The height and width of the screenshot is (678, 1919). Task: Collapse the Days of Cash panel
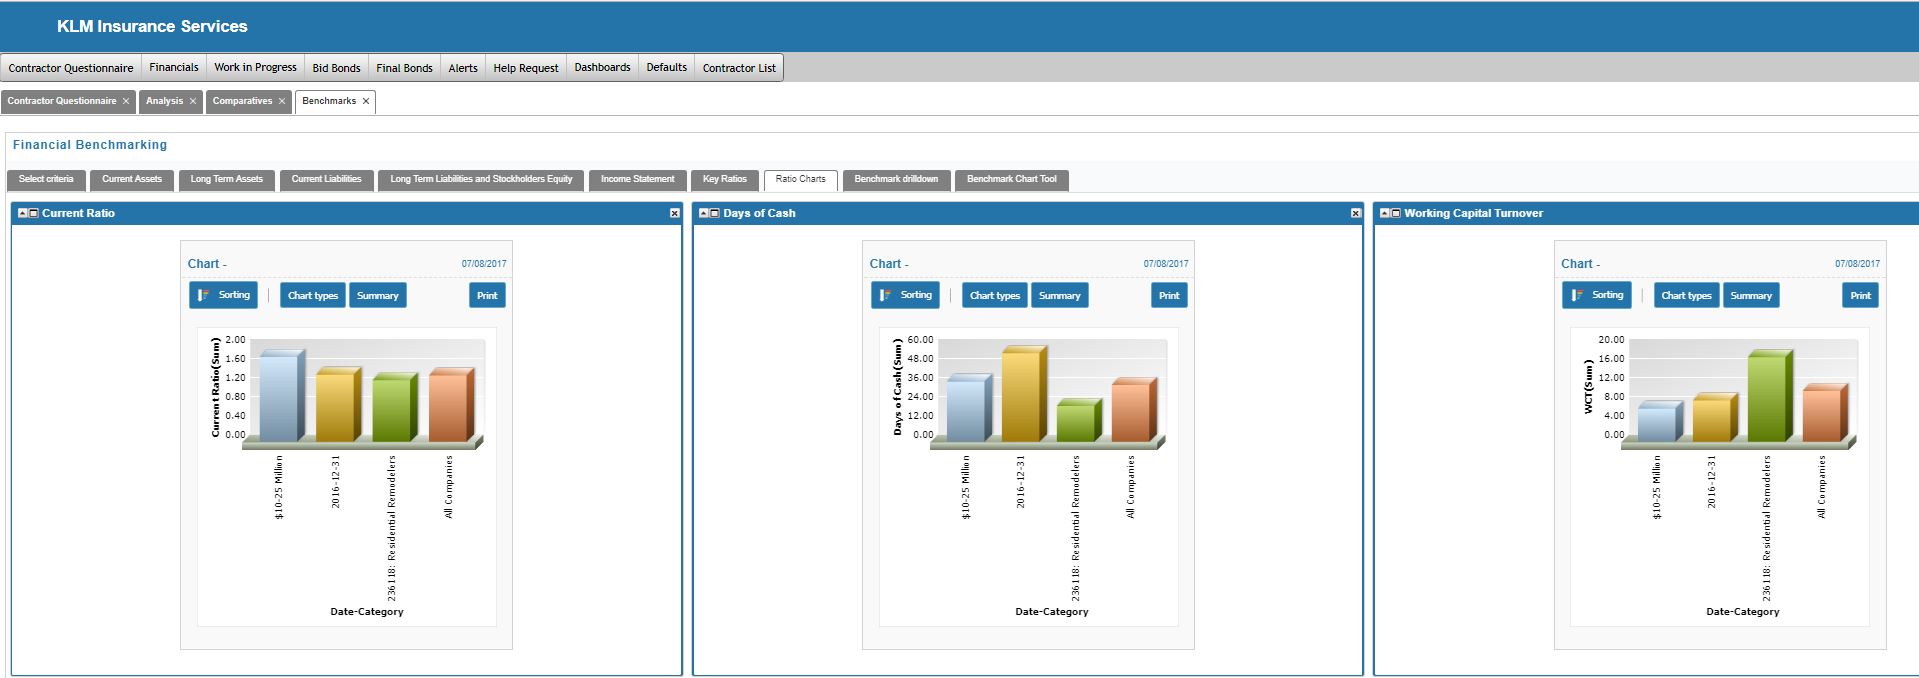point(703,213)
